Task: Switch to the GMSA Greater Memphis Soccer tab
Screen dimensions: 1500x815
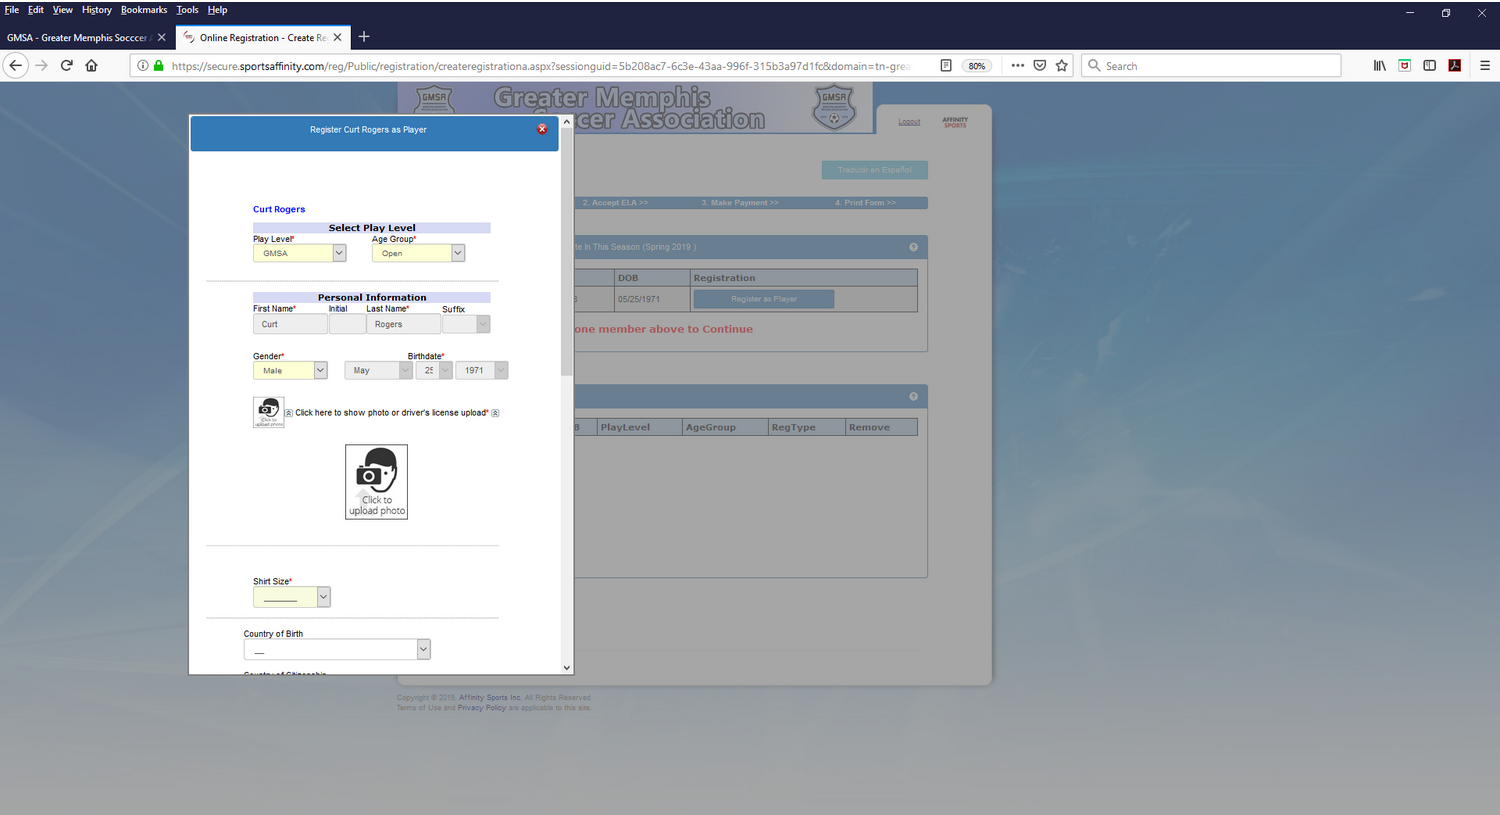Action: pos(77,38)
